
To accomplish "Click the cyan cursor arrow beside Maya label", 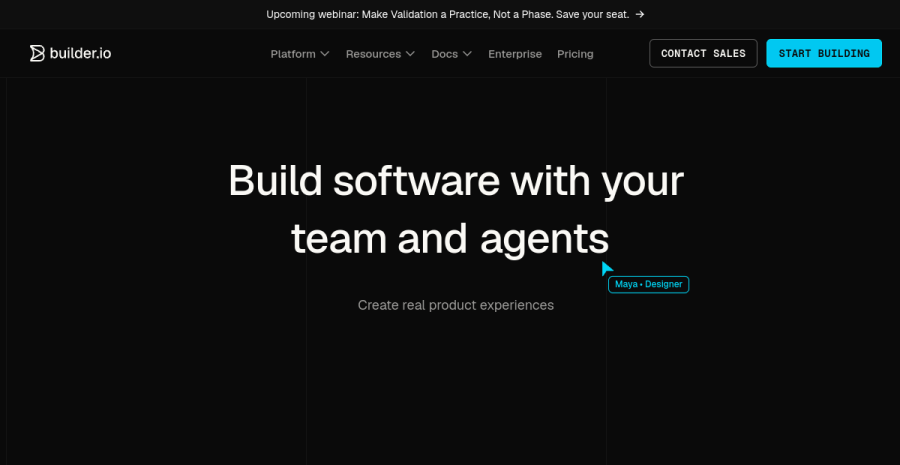I will 607,268.
